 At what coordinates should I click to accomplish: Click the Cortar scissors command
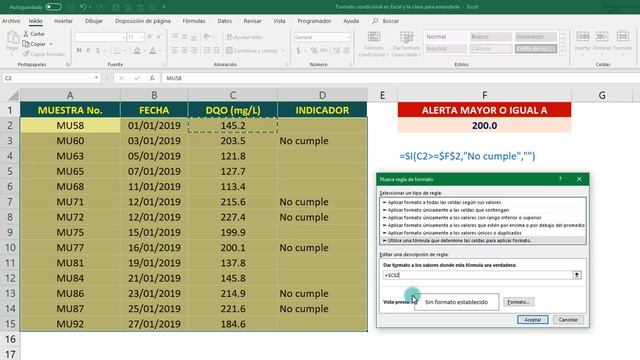pos(34,34)
